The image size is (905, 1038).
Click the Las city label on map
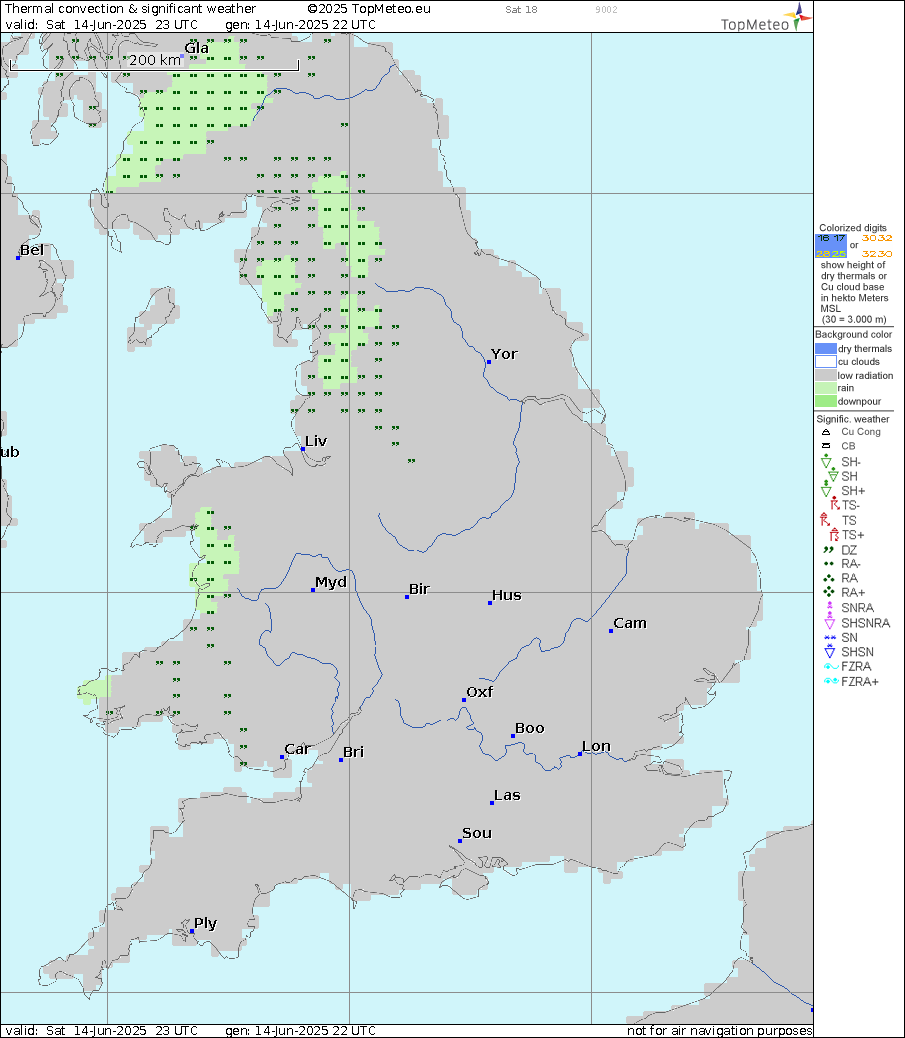[508, 795]
